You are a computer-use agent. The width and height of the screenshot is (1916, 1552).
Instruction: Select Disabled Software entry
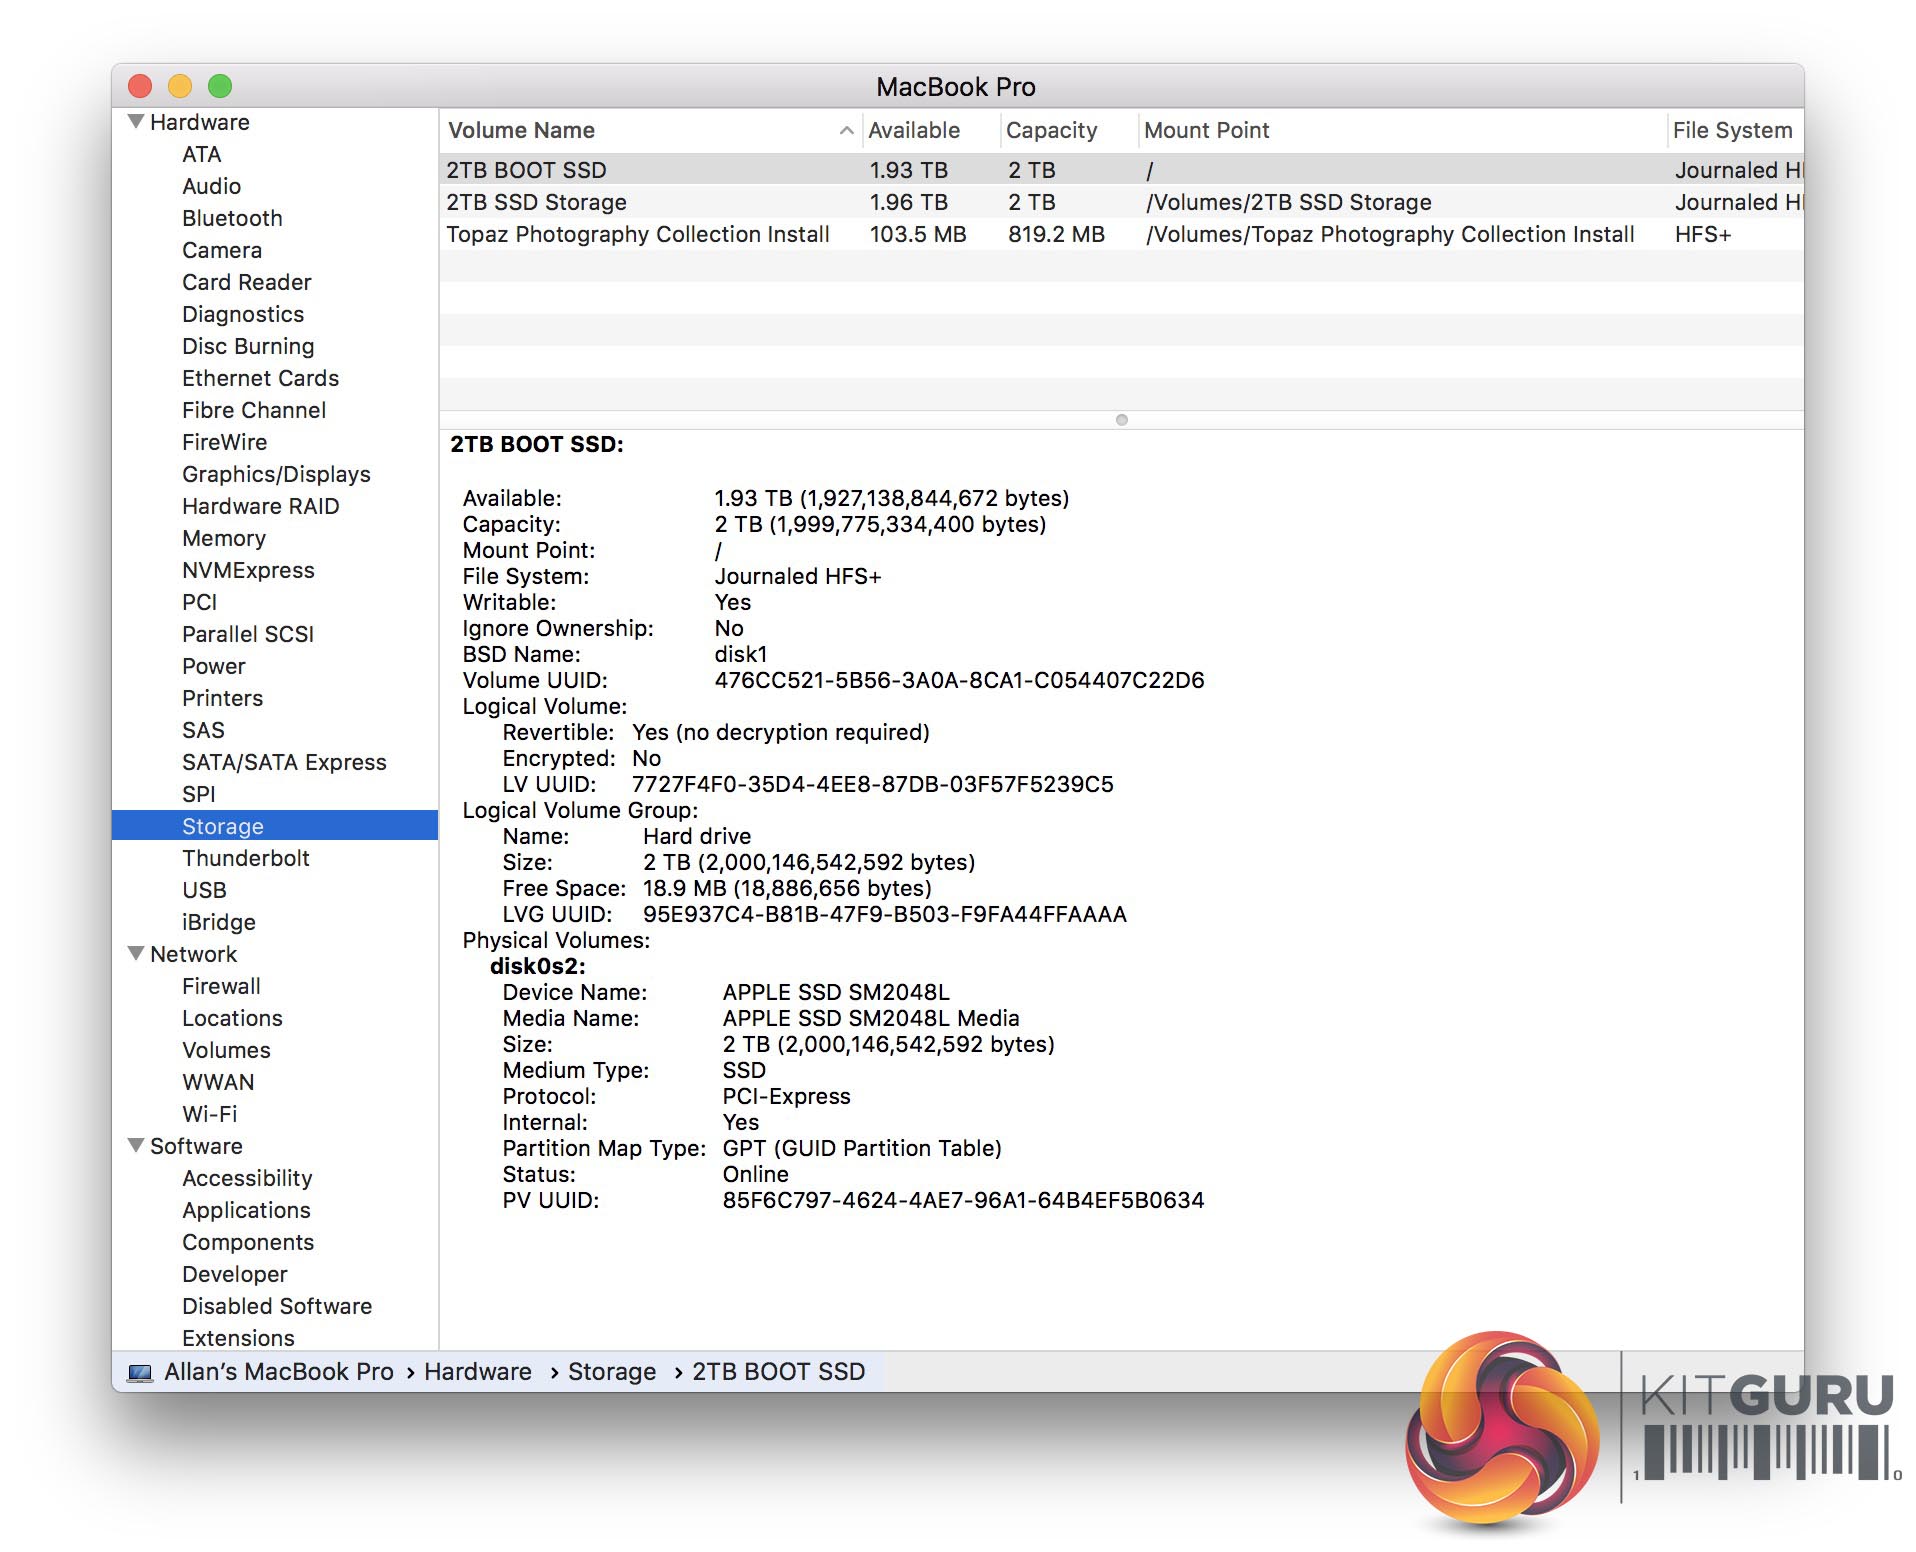pos(277,1306)
